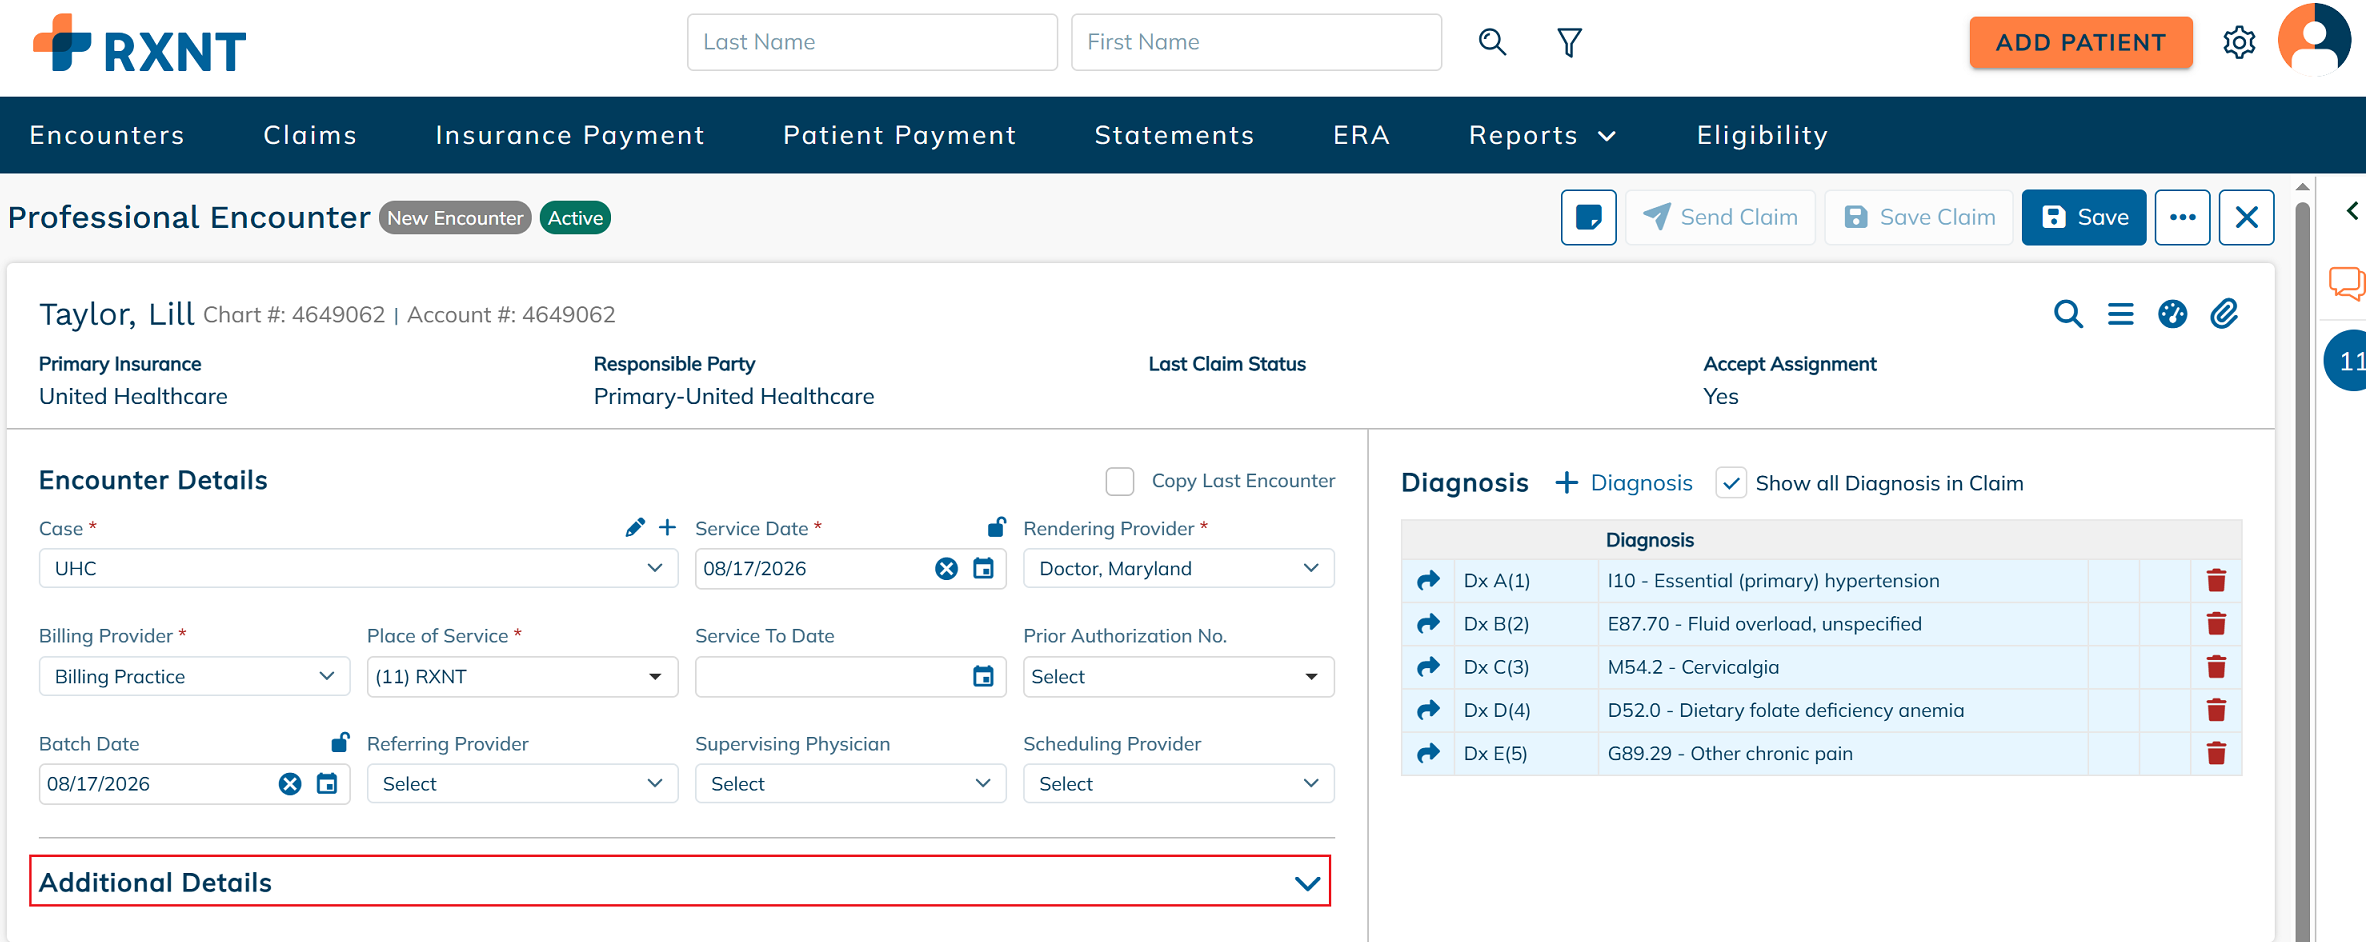Click the arrow icon for Dx B(2)
2366x942 pixels.
coord(1428,623)
